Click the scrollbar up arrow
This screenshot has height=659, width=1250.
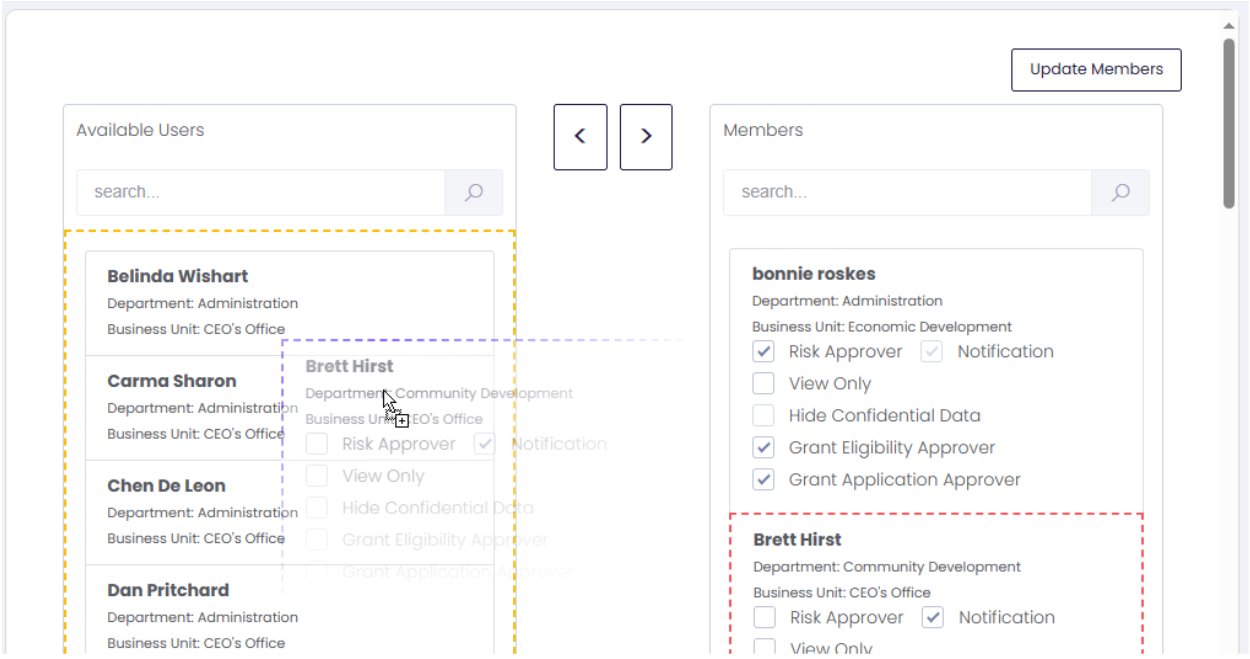pyautogui.click(x=1229, y=25)
